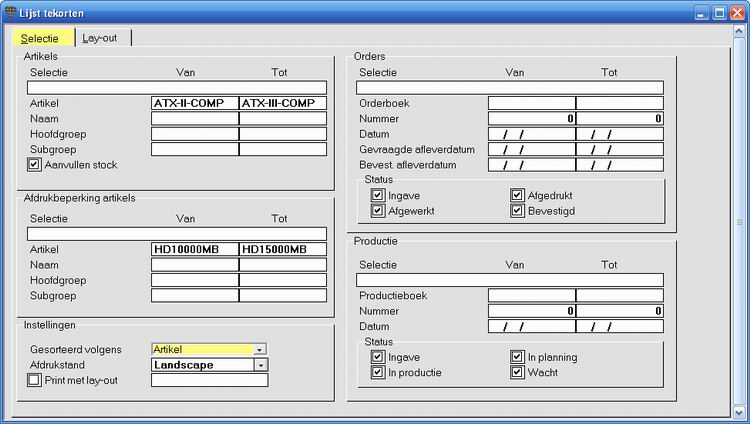The image size is (750, 424).
Task: Click the Orders Datum Van field
Action: pos(532,134)
